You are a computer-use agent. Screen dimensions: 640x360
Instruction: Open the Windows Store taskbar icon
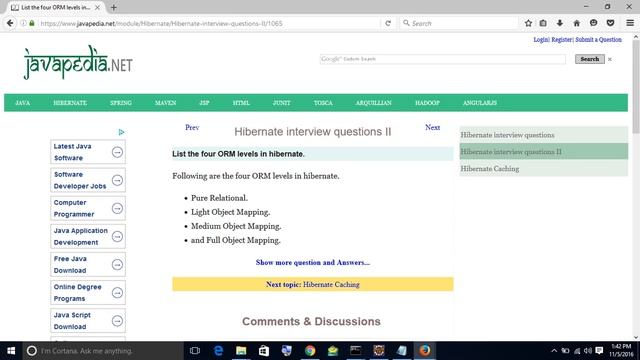click(264, 351)
